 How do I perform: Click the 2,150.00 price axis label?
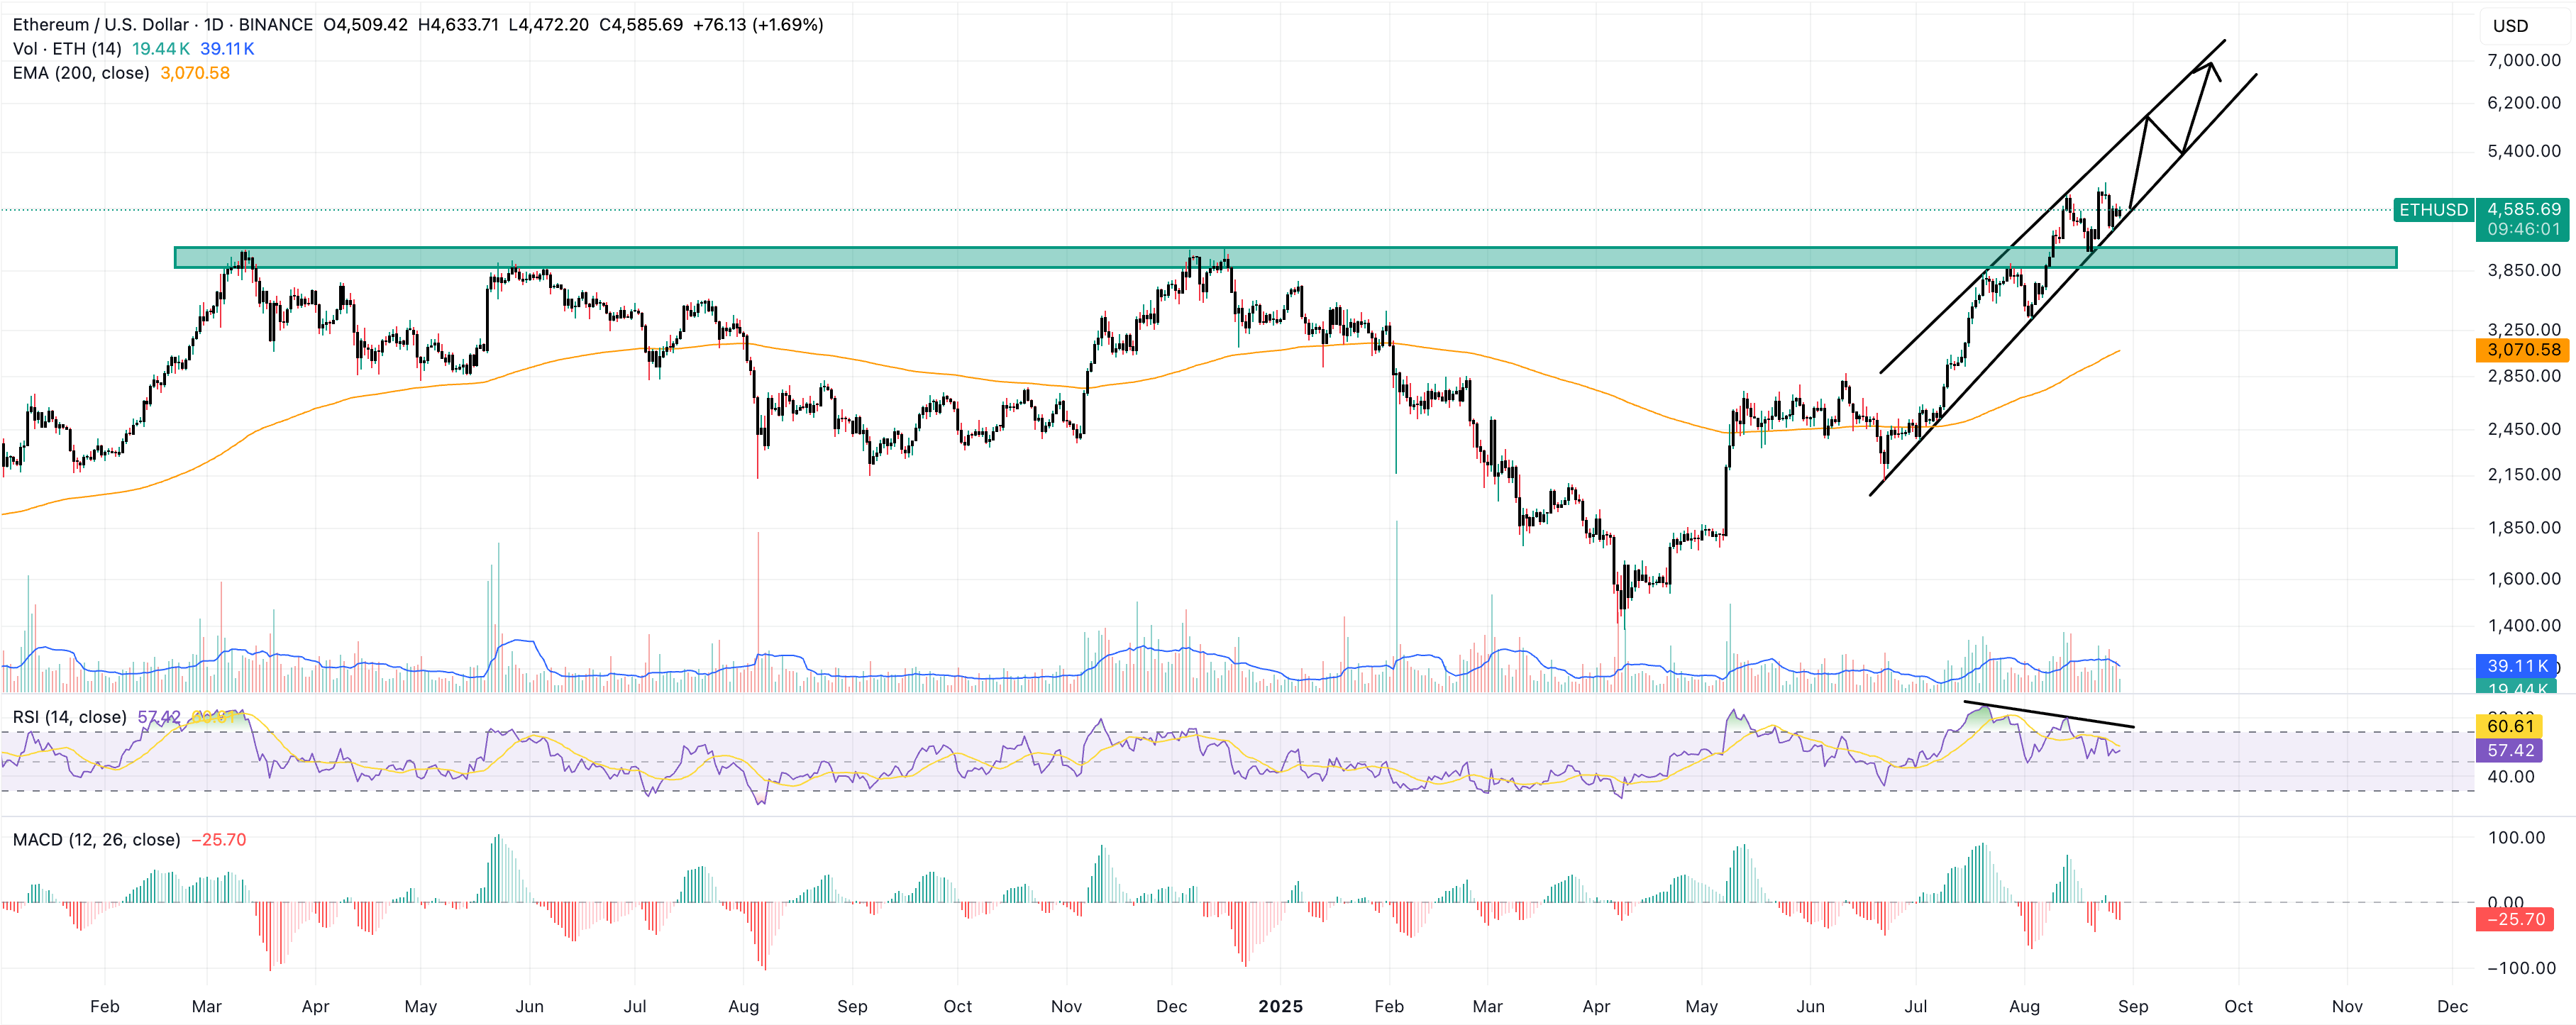[x=2523, y=474]
